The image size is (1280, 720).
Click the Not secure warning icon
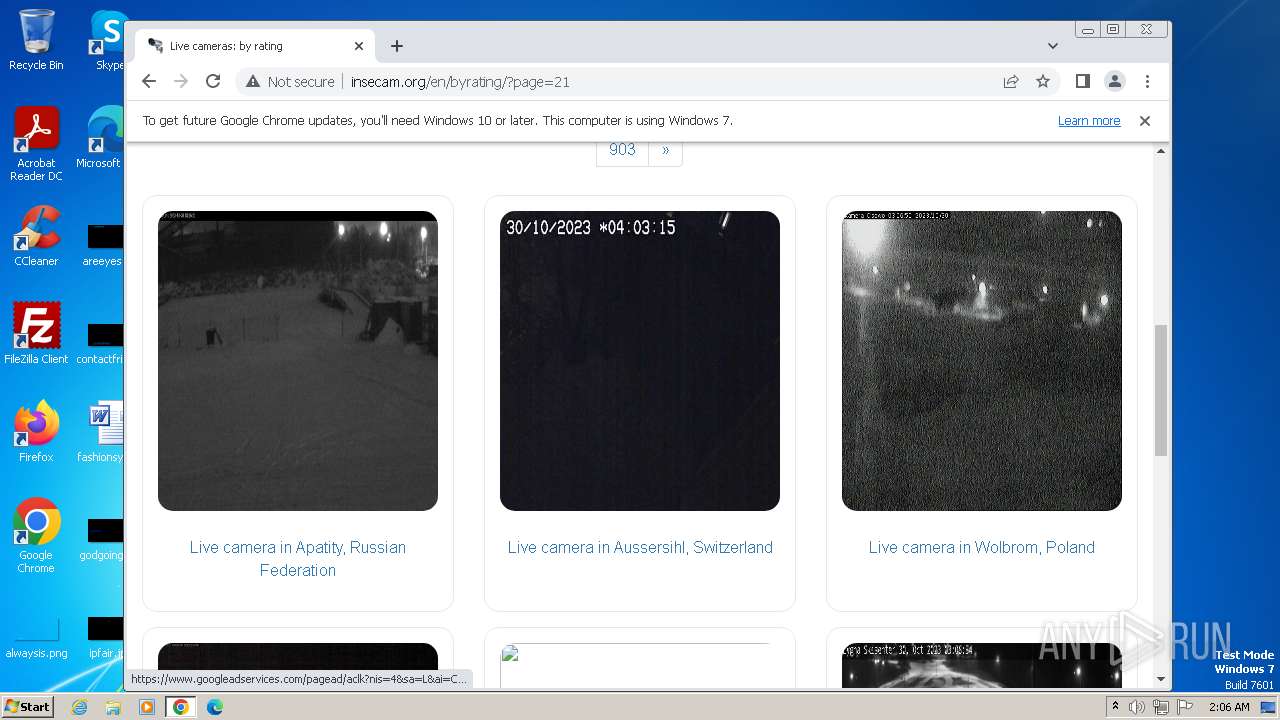[x=253, y=82]
